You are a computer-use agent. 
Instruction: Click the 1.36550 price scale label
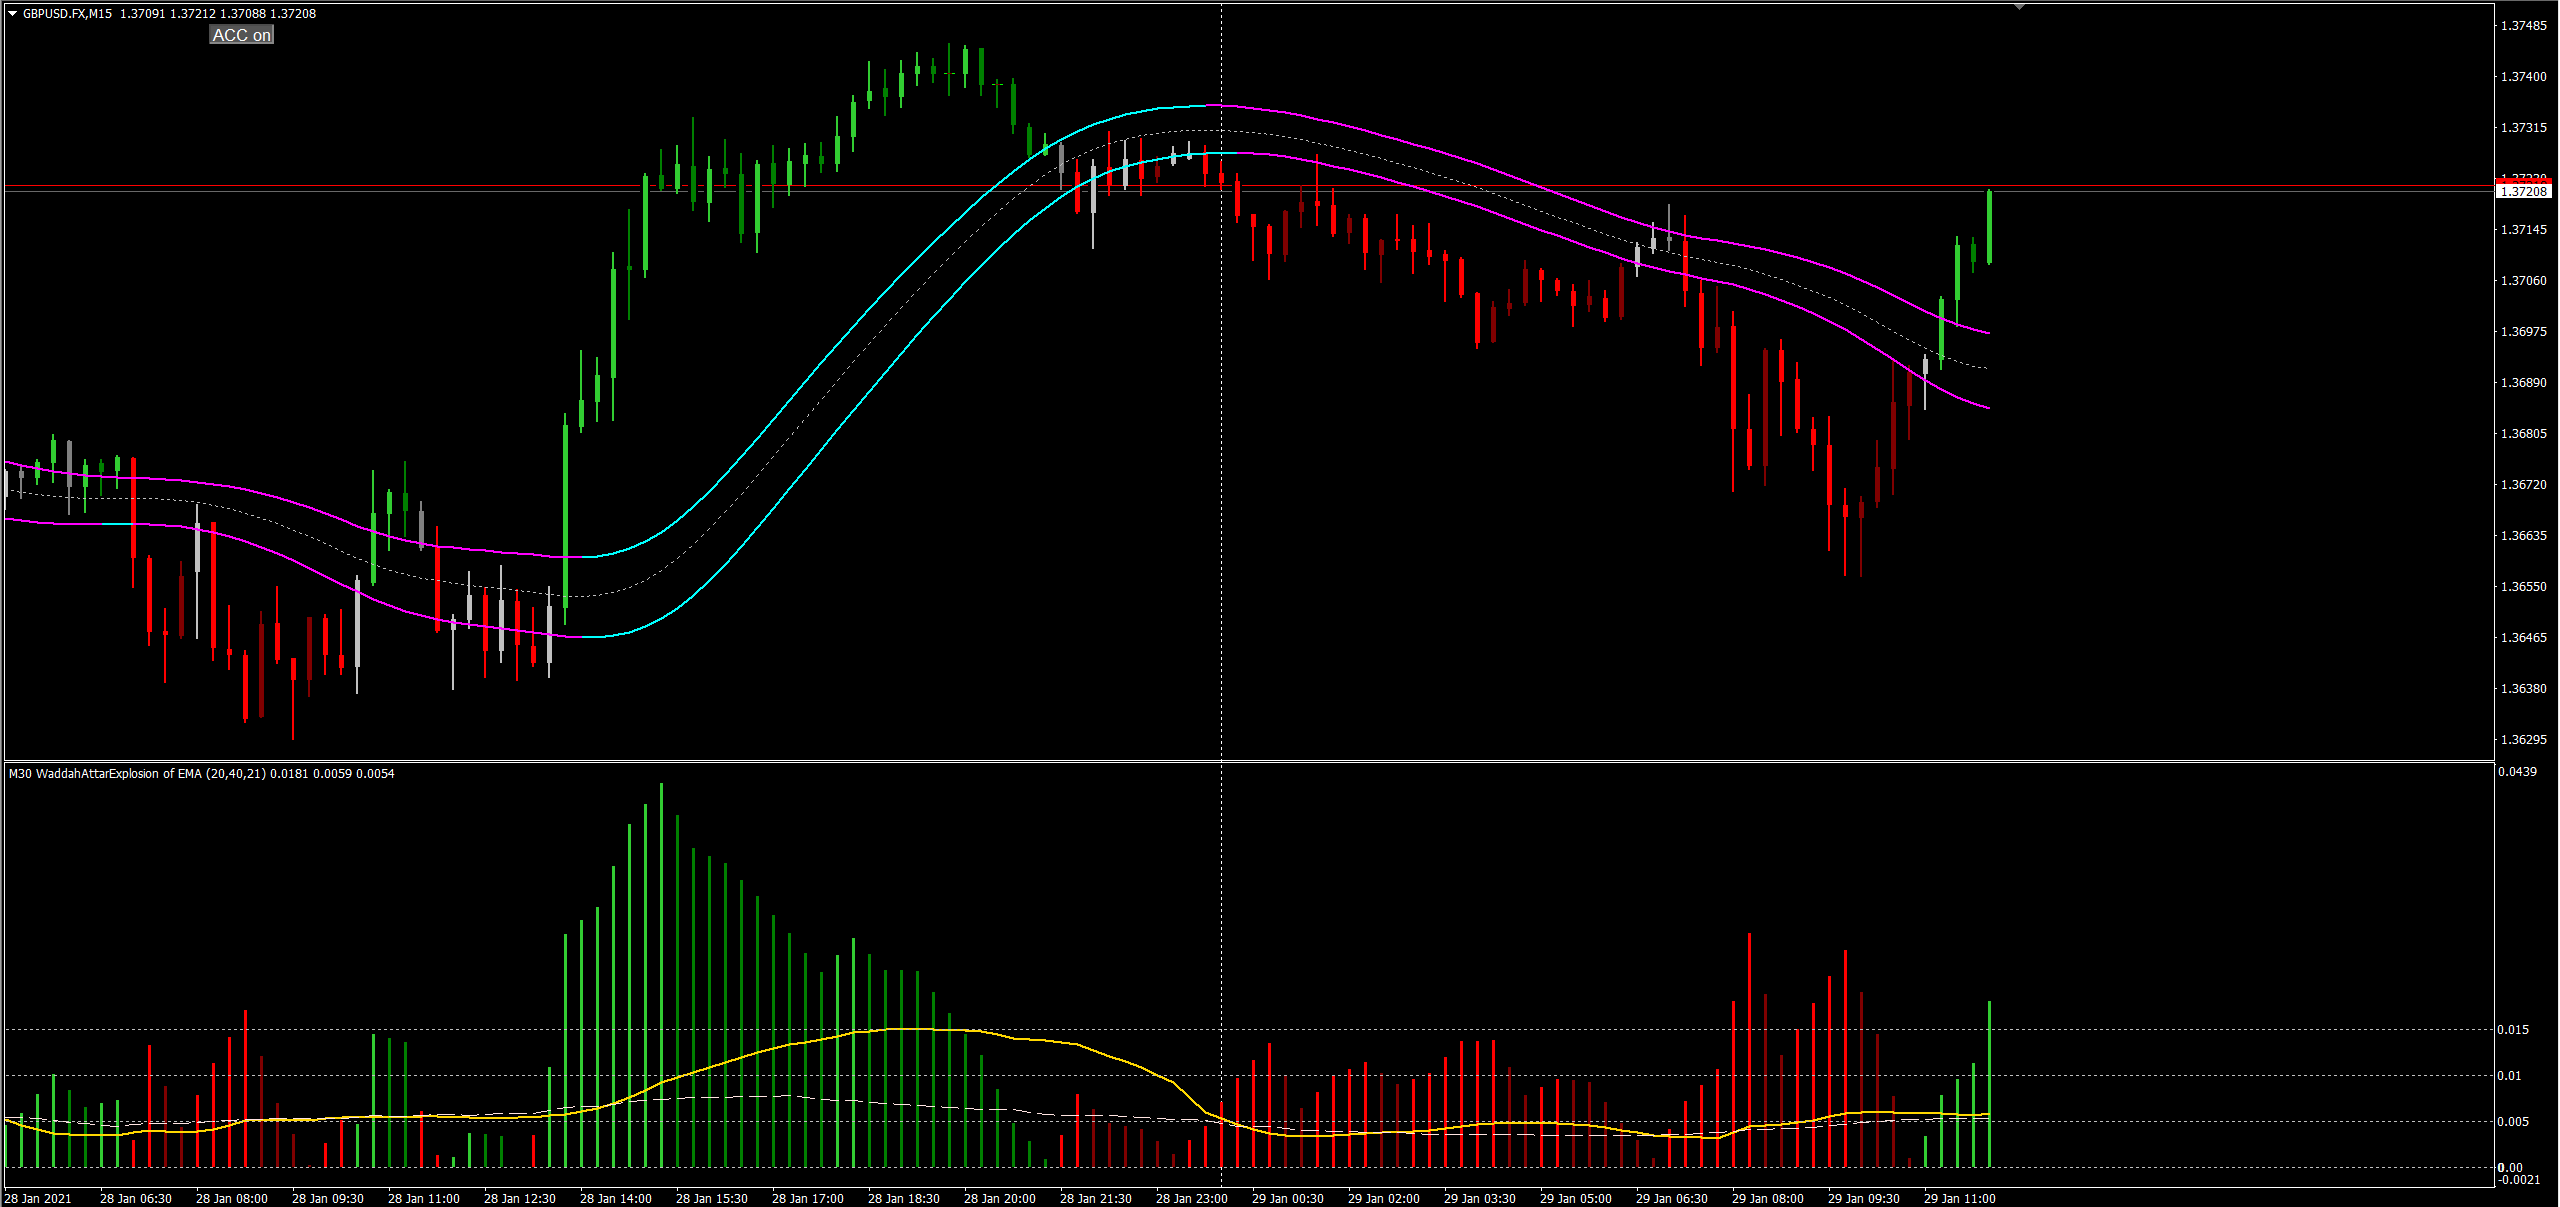(2523, 587)
